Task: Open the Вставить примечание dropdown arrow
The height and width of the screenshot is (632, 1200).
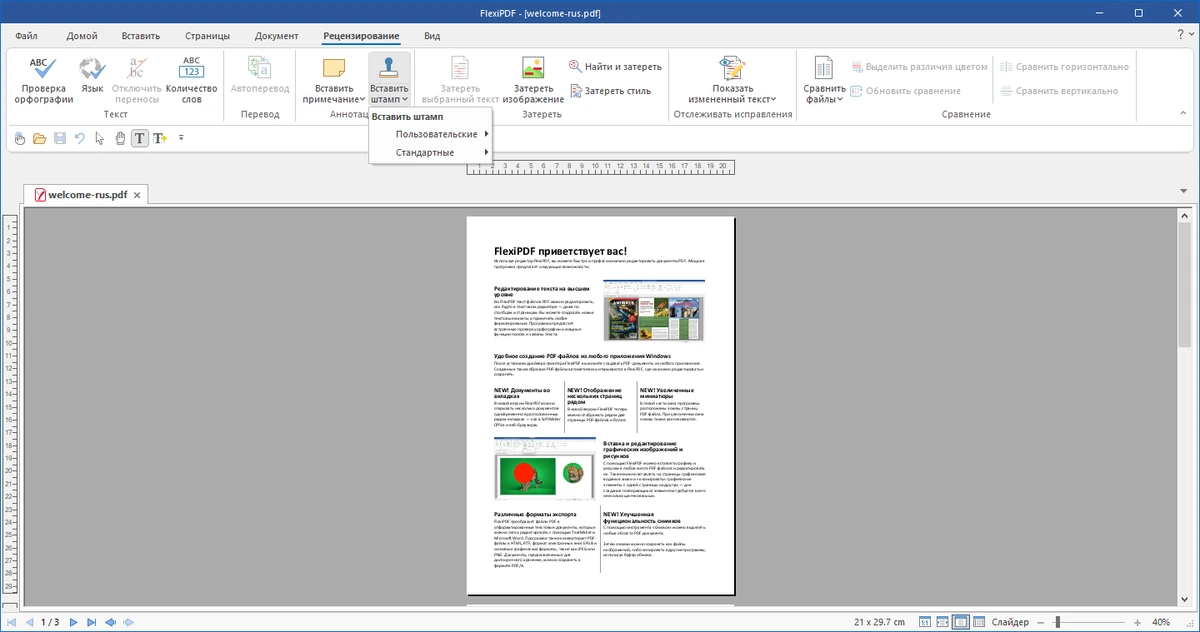Action: tap(361, 100)
